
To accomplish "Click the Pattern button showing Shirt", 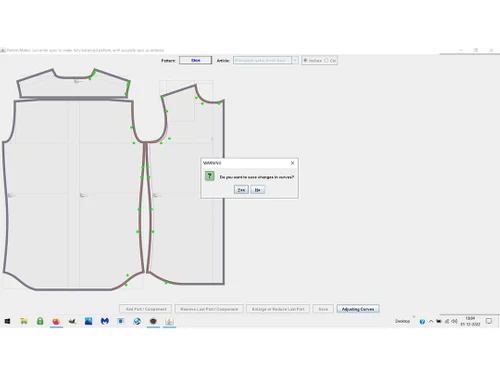I will [x=195, y=60].
